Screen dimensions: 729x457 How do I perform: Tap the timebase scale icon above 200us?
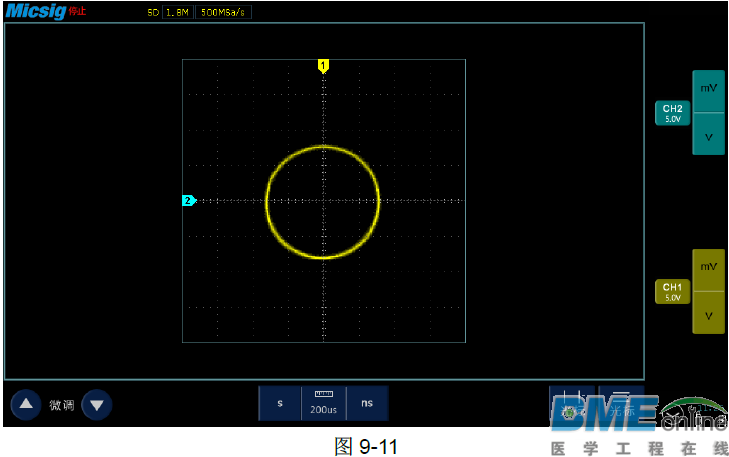point(323,394)
